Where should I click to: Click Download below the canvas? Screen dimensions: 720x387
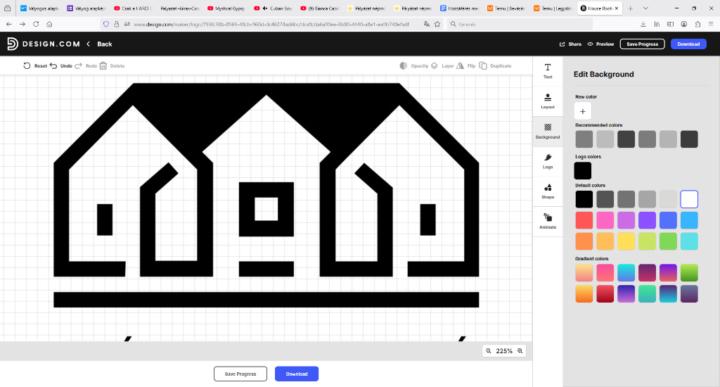tap(297, 374)
